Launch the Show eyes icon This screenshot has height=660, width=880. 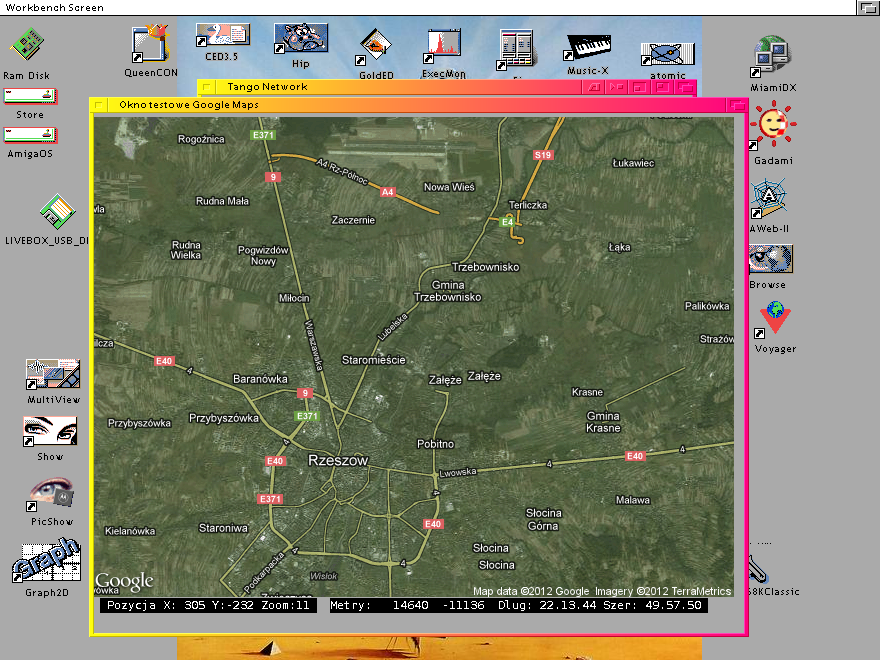(x=50, y=431)
